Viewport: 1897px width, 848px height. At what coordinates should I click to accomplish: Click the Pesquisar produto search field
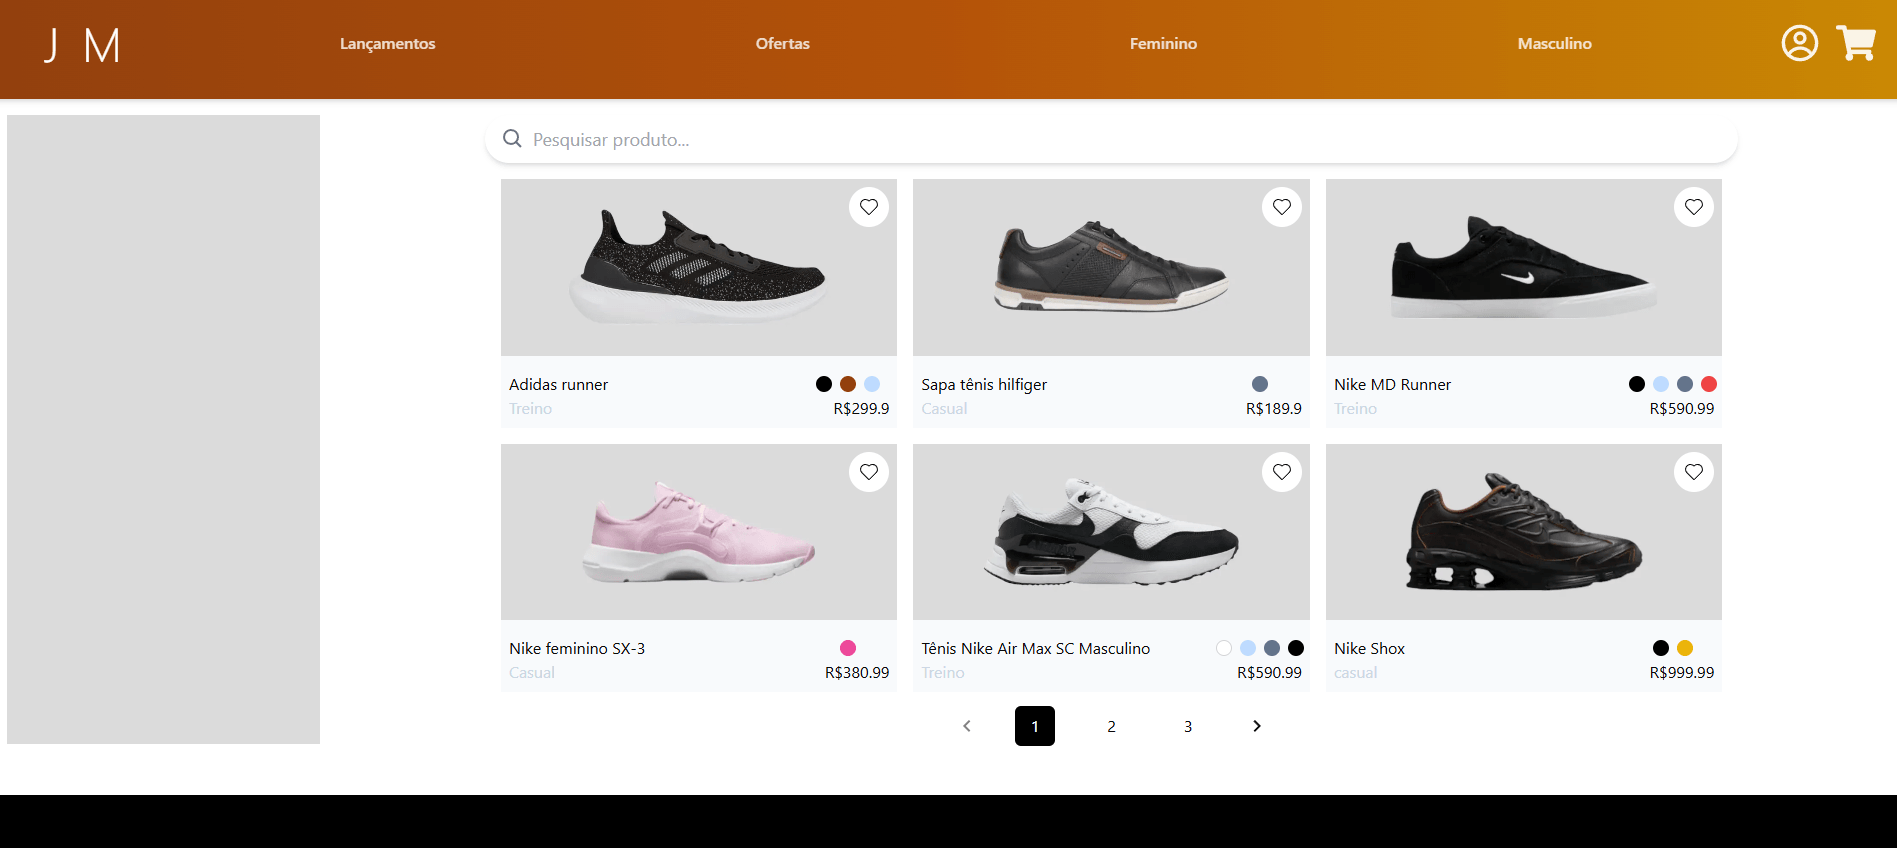(1110, 140)
